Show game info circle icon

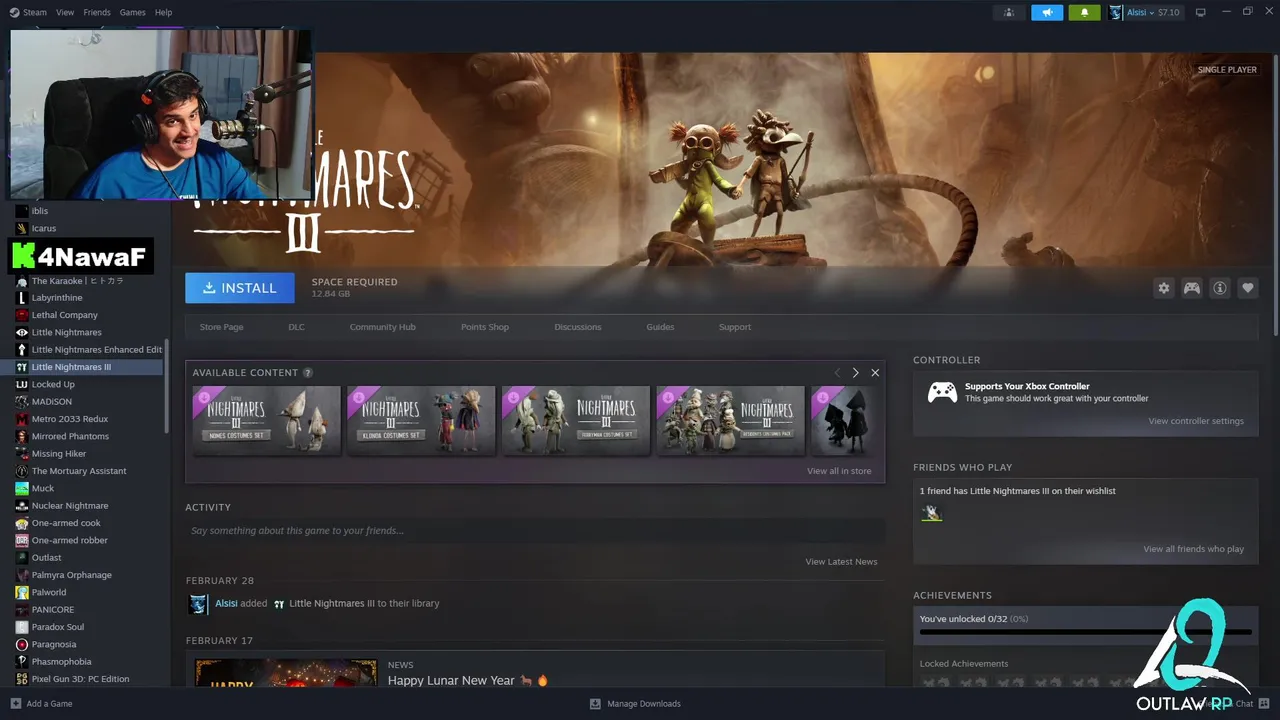click(x=1220, y=288)
